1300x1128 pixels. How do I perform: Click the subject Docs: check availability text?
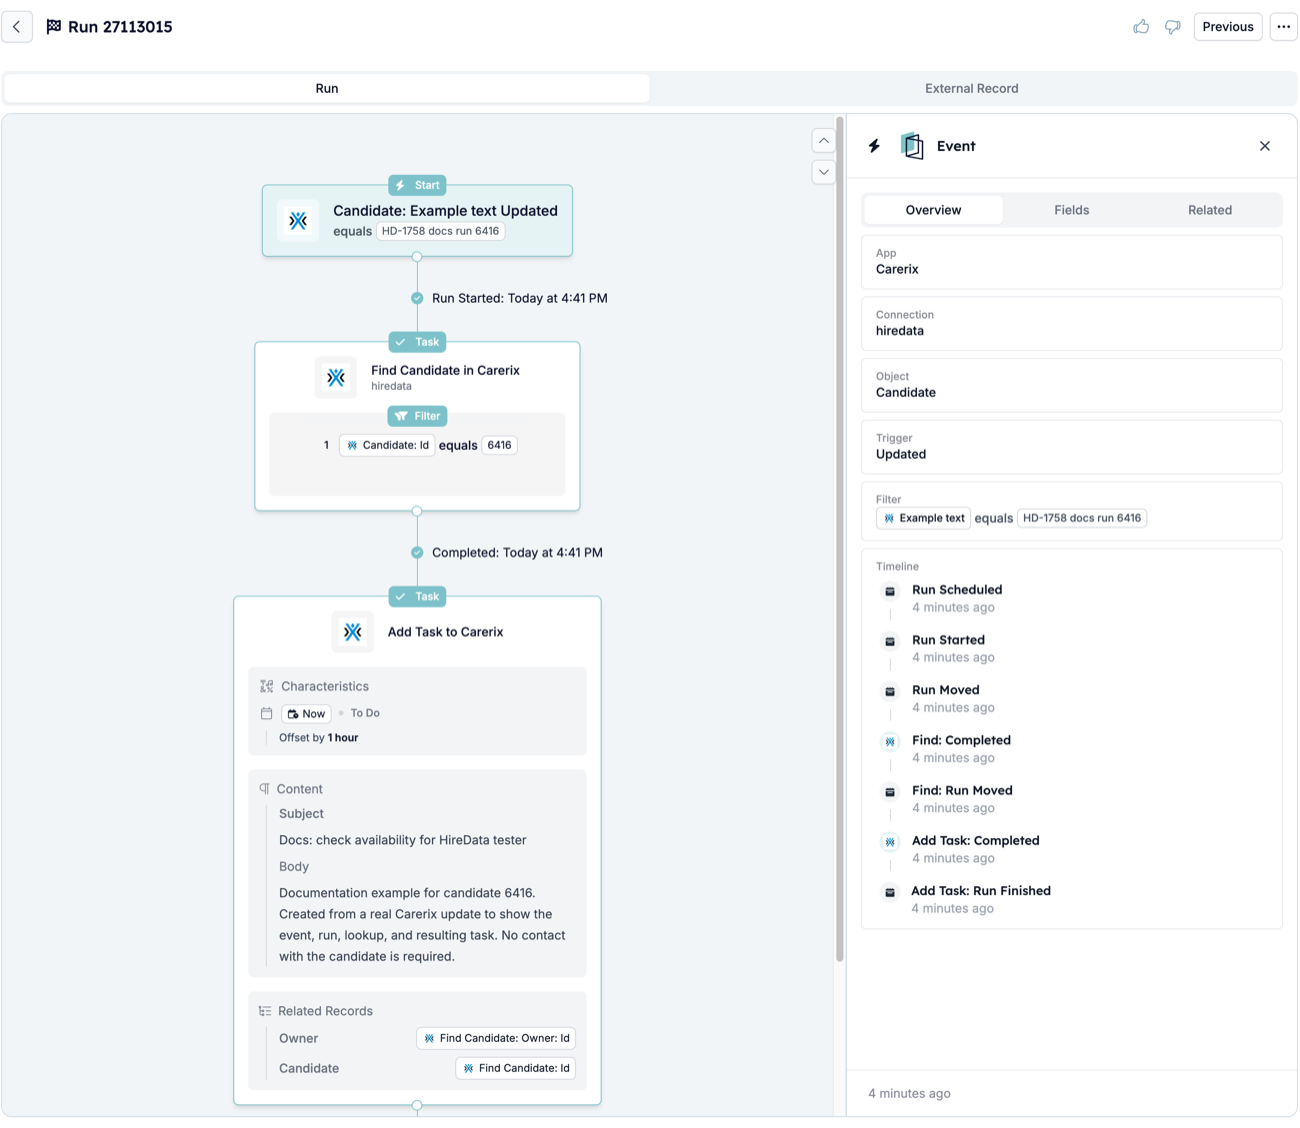tap(402, 840)
